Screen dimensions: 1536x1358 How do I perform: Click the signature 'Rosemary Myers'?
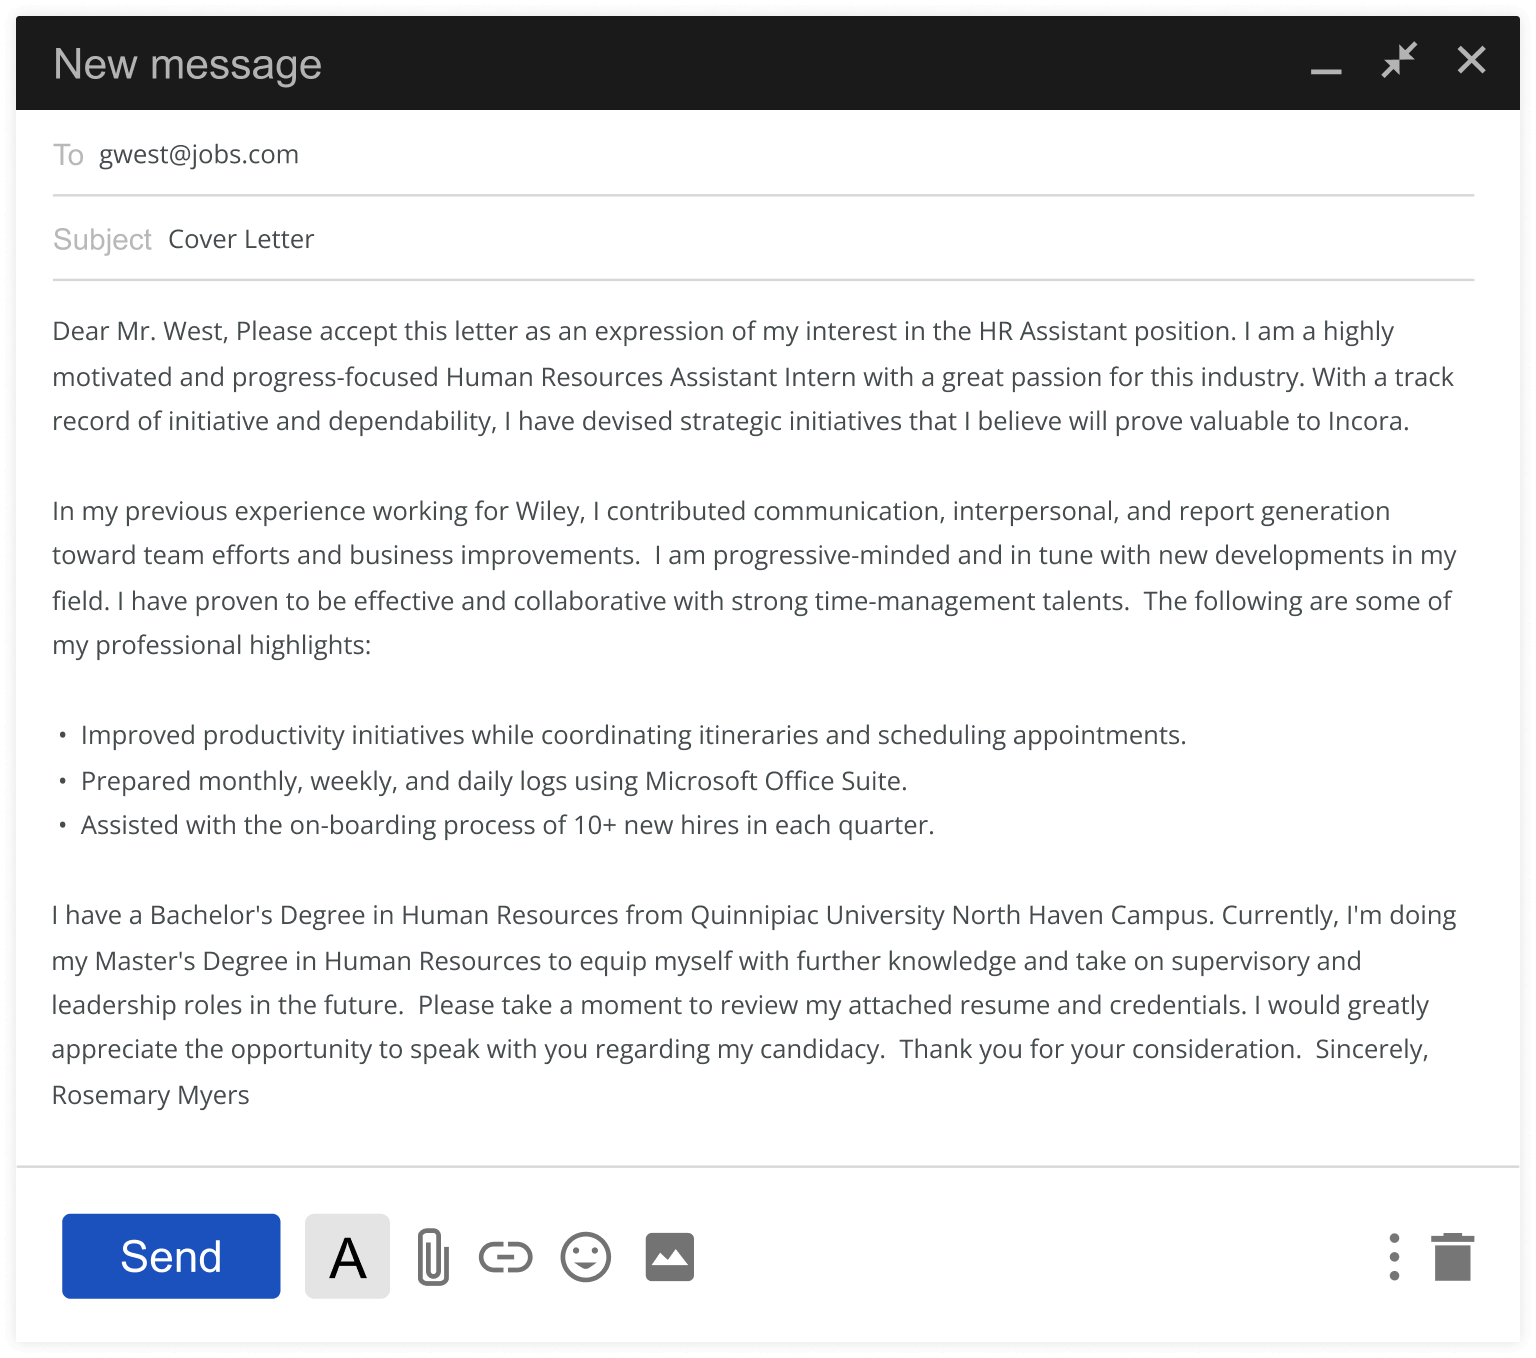(151, 1095)
